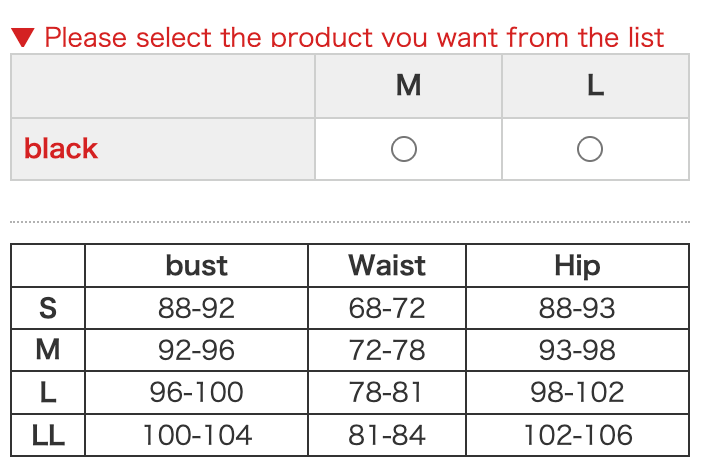Screen dimensions: 716x472
Task: Click waist value 81-84 for size LL
Action: click(x=386, y=435)
